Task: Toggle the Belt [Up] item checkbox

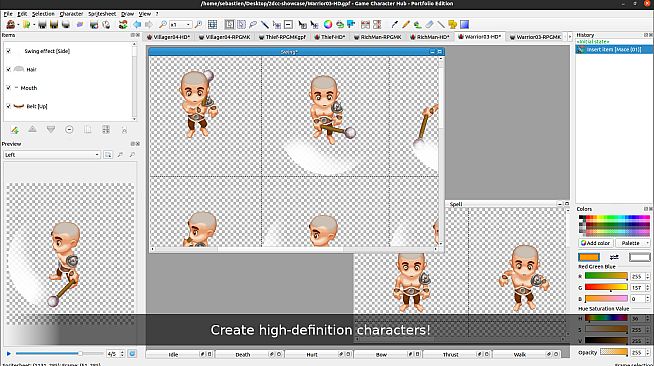Action: 8,106
